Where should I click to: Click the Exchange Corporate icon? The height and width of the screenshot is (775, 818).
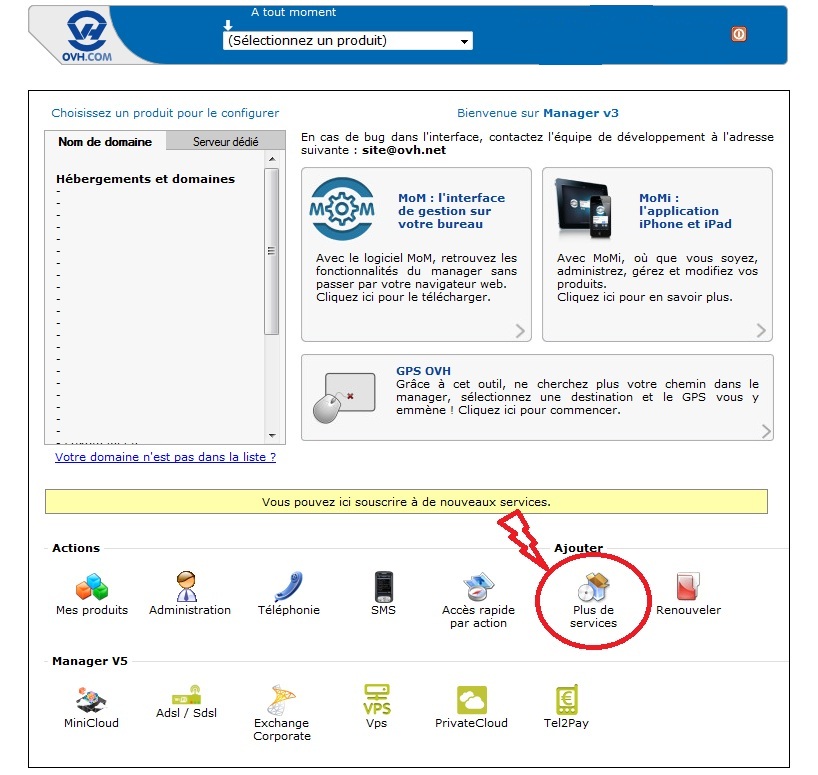coord(281,699)
